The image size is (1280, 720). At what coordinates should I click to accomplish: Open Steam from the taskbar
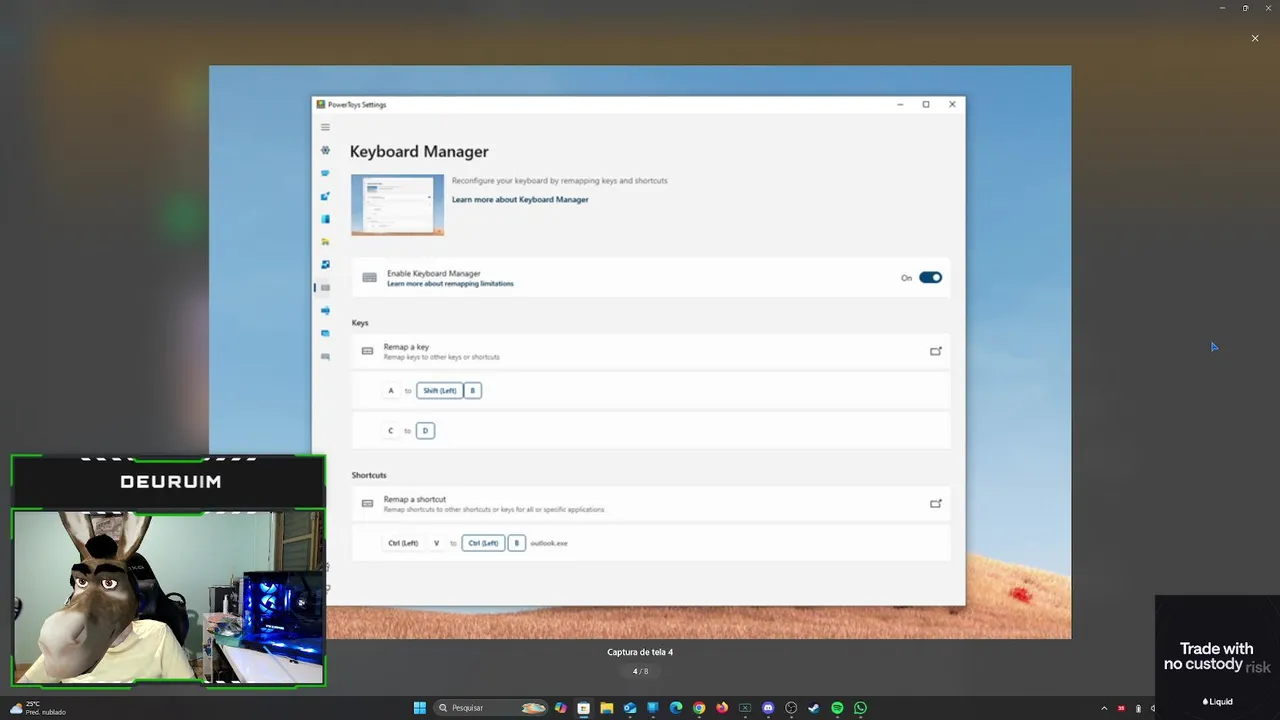[814, 708]
